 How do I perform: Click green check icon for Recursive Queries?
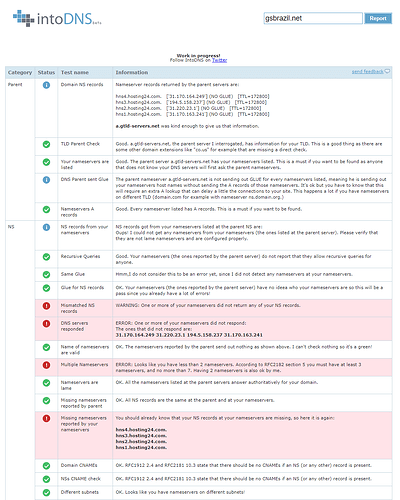[46, 257]
